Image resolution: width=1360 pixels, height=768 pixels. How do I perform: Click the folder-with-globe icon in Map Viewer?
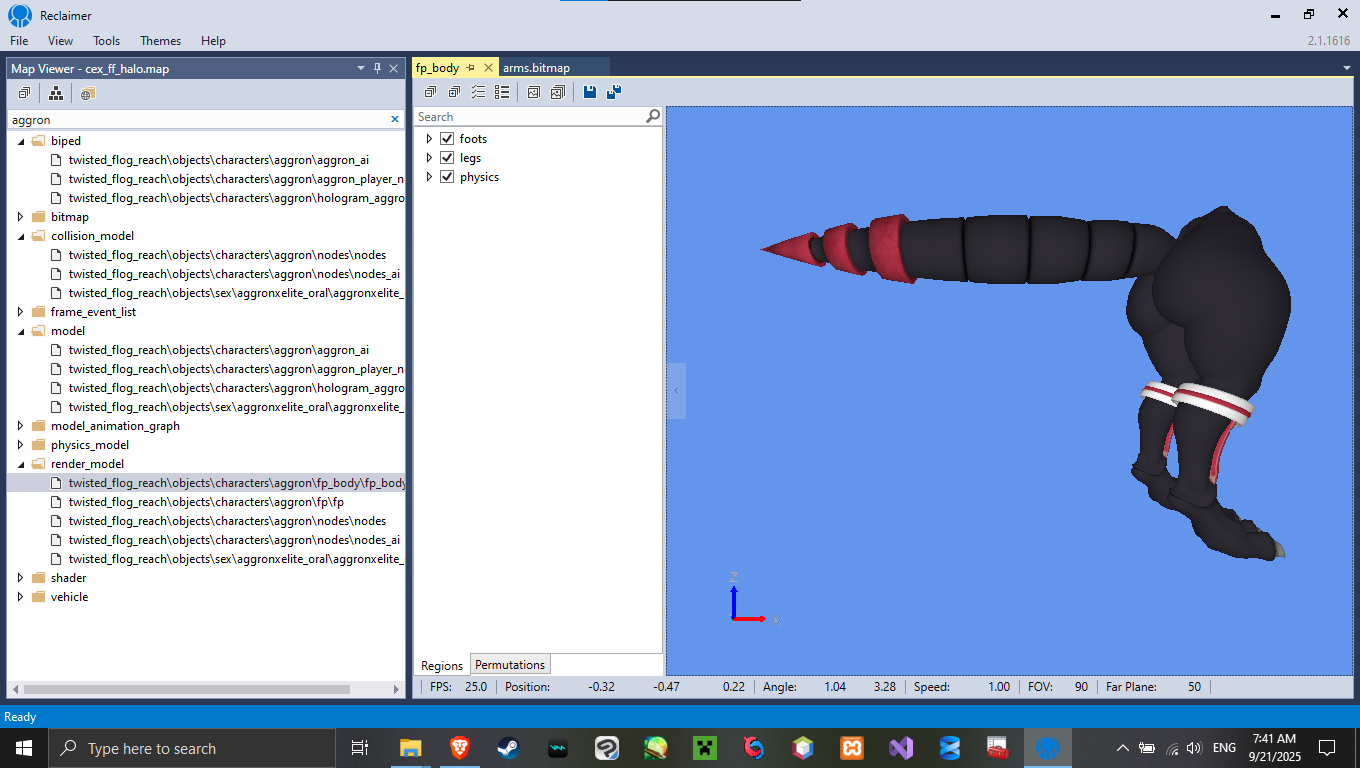click(x=88, y=93)
